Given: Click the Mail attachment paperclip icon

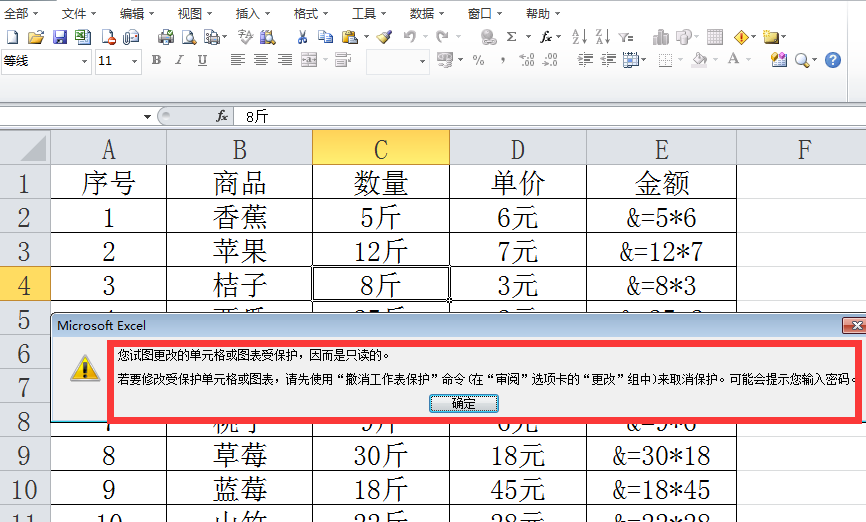Looking at the screenshot, I should pos(131,37).
